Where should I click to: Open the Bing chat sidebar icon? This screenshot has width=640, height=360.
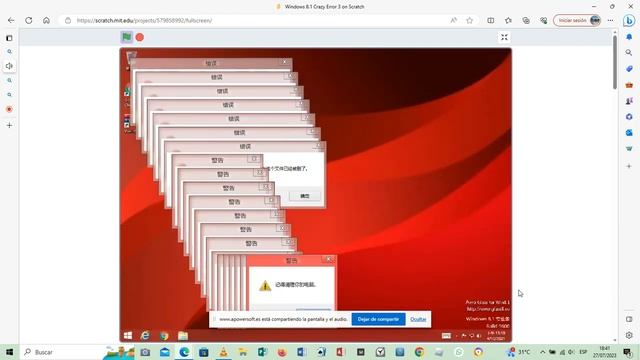629,20
